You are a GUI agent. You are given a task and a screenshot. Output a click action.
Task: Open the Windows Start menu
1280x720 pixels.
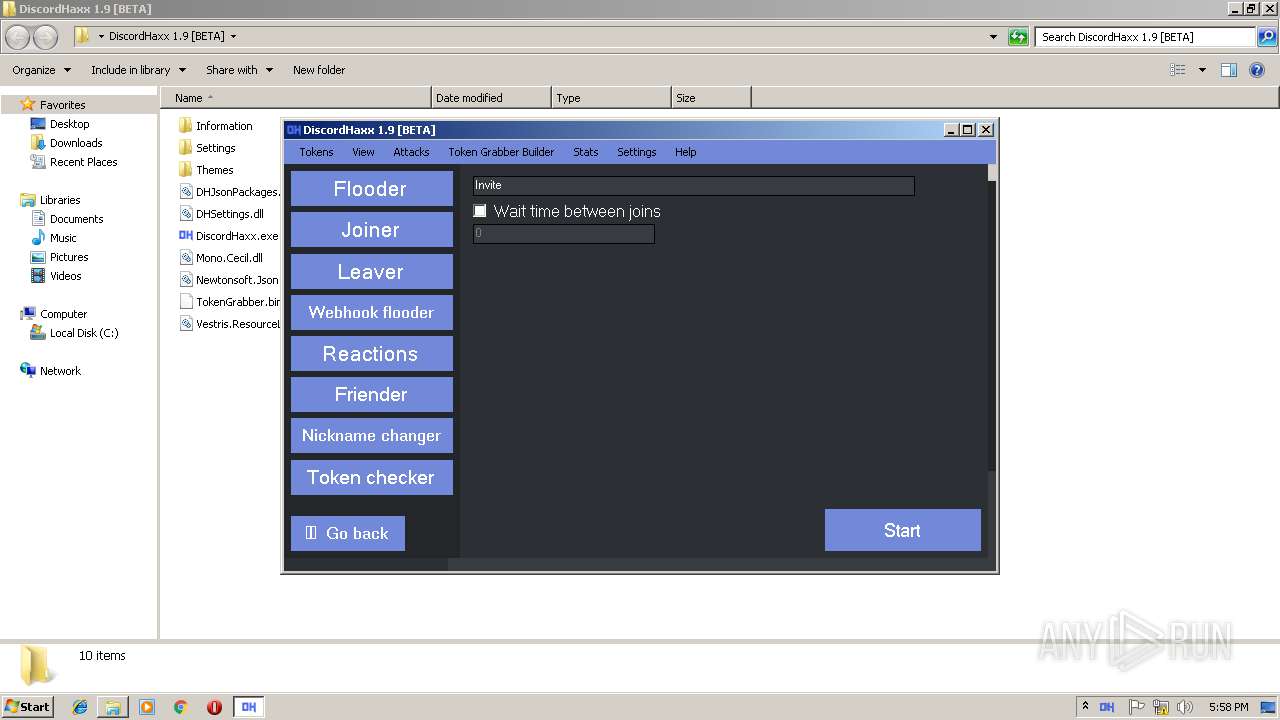27,707
